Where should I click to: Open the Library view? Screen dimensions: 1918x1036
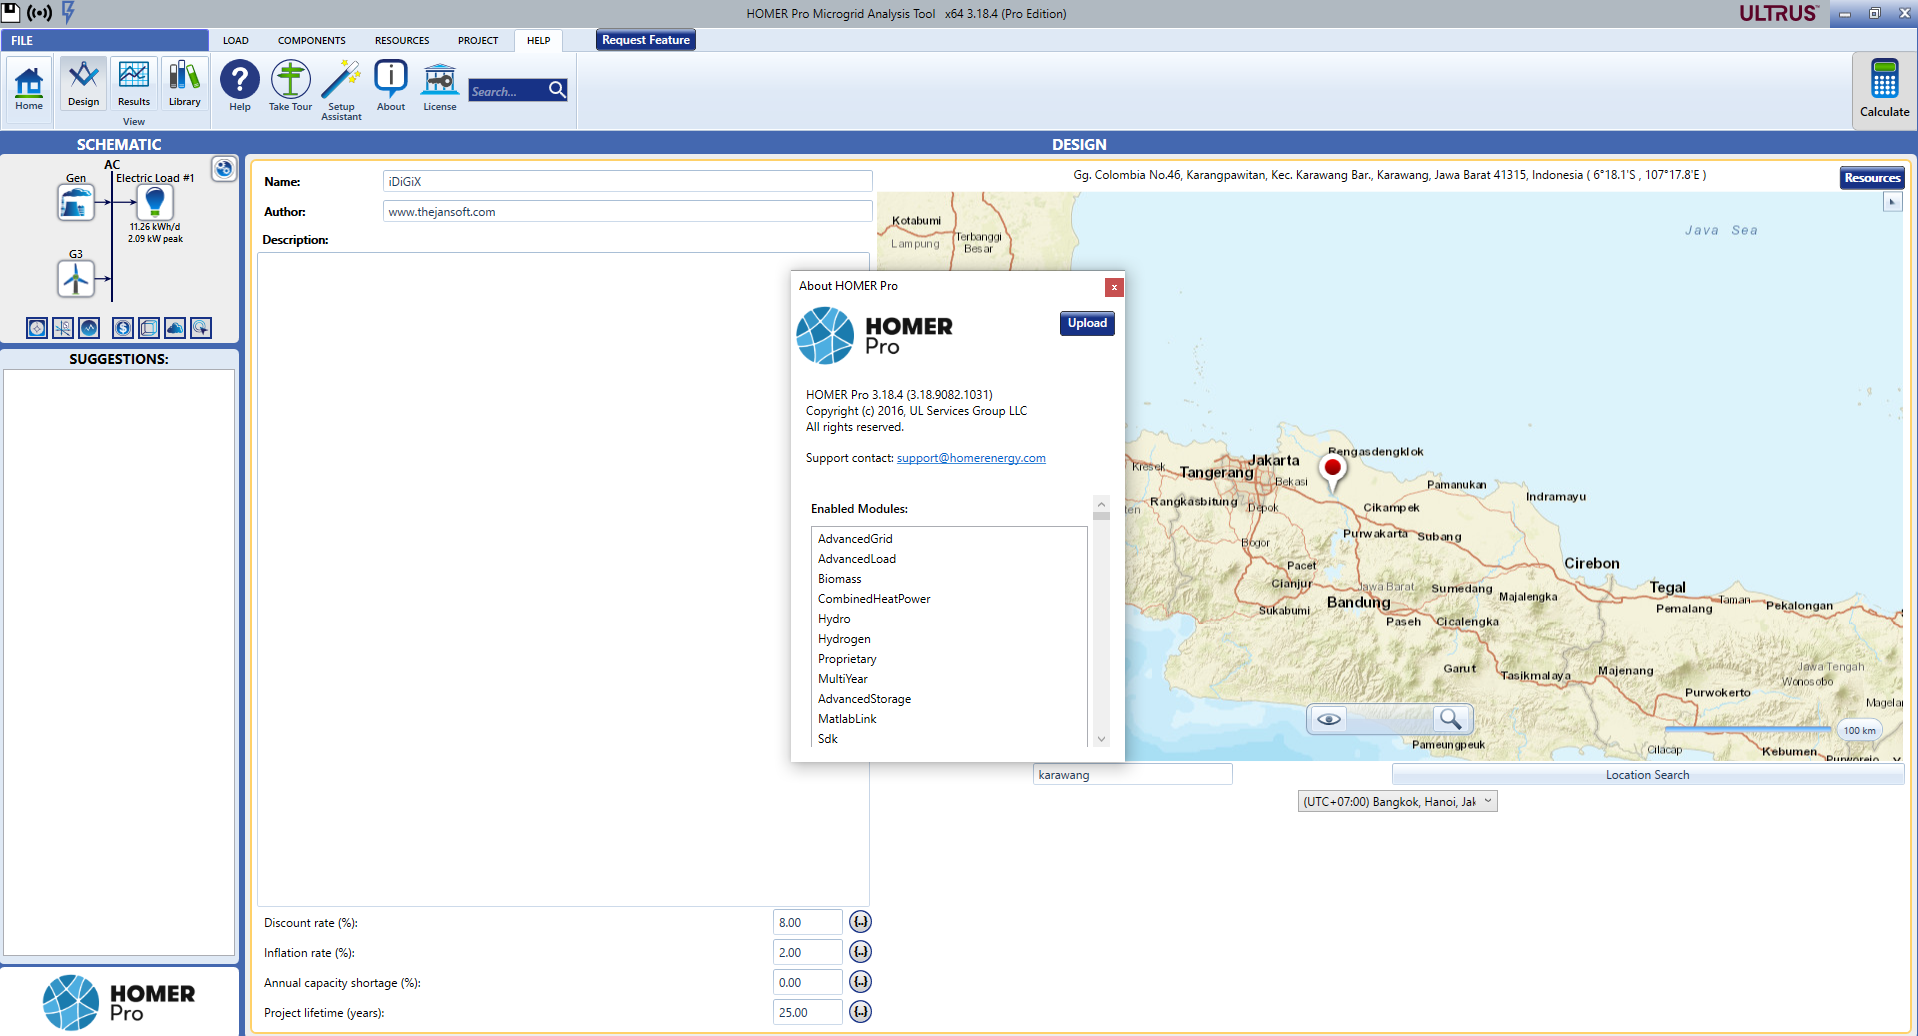coord(184,84)
